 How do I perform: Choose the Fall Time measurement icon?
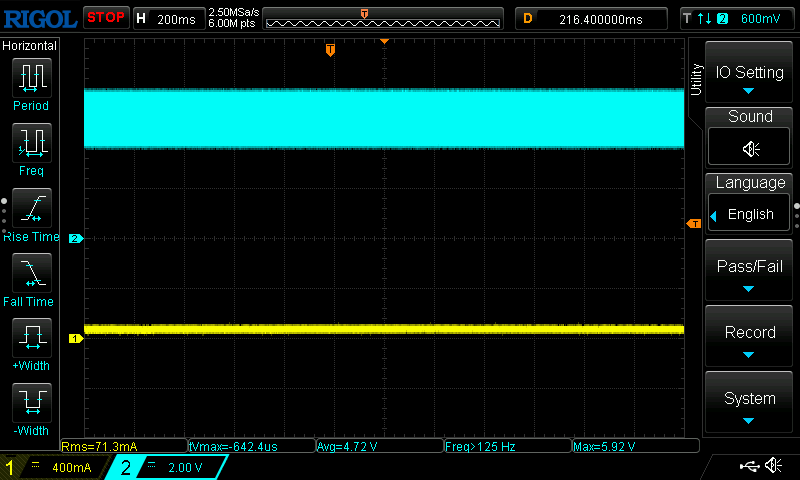click(x=30, y=274)
